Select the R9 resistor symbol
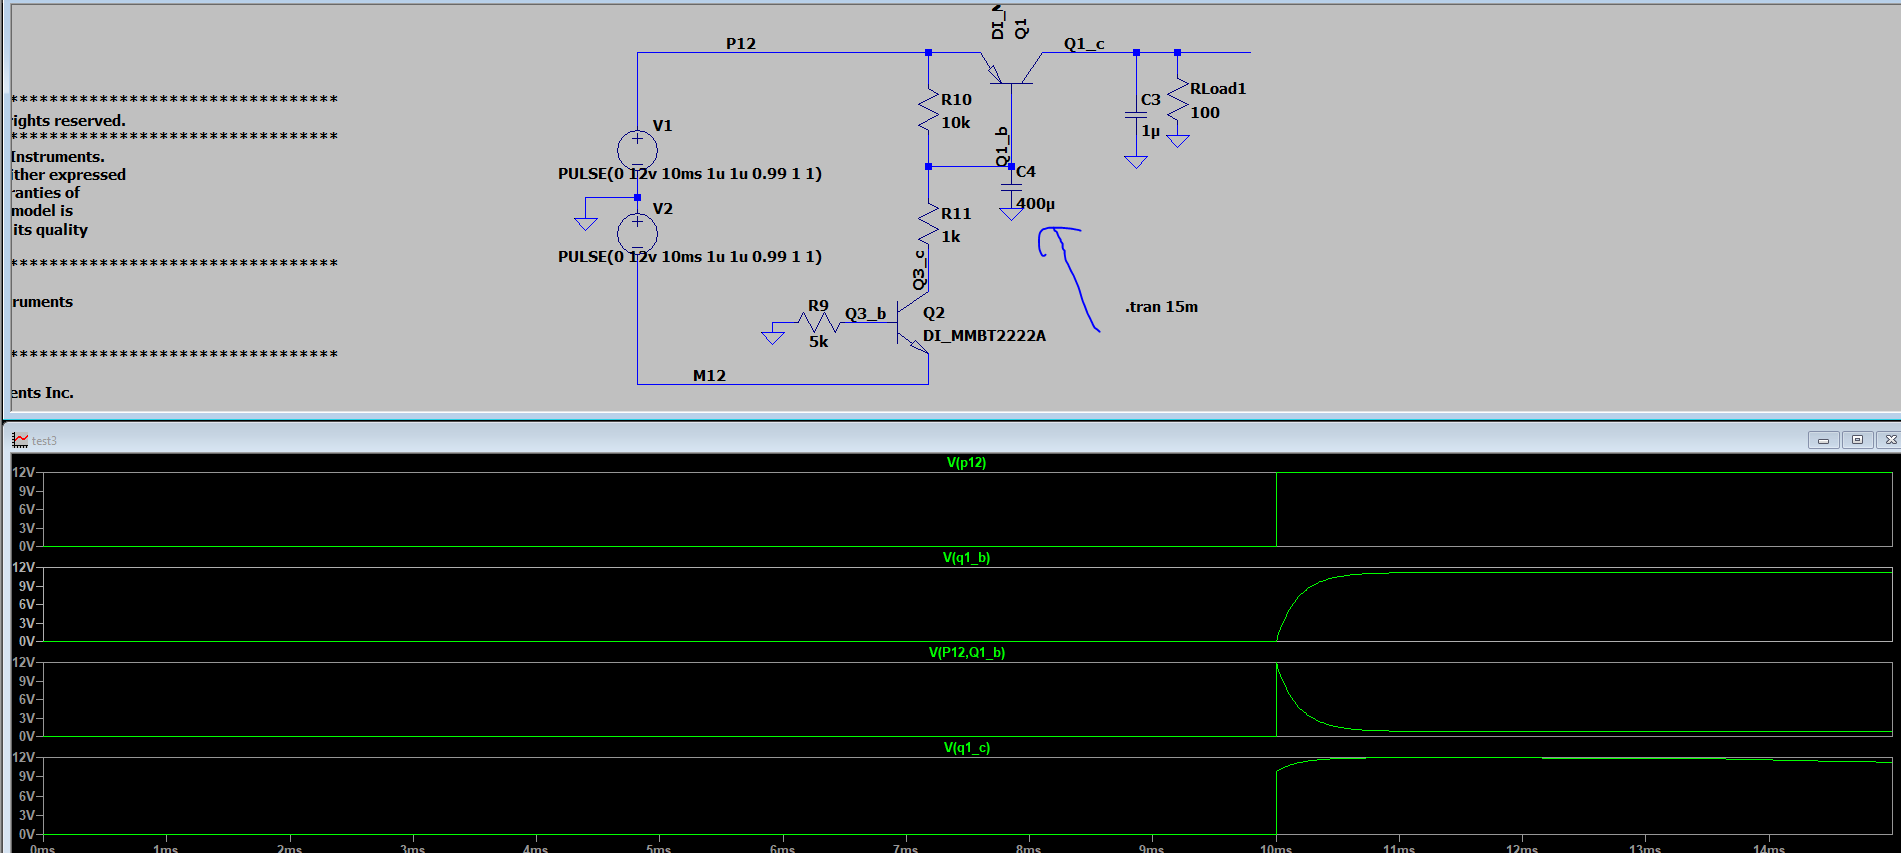1901x853 pixels. pyautogui.click(x=818, y=322)
